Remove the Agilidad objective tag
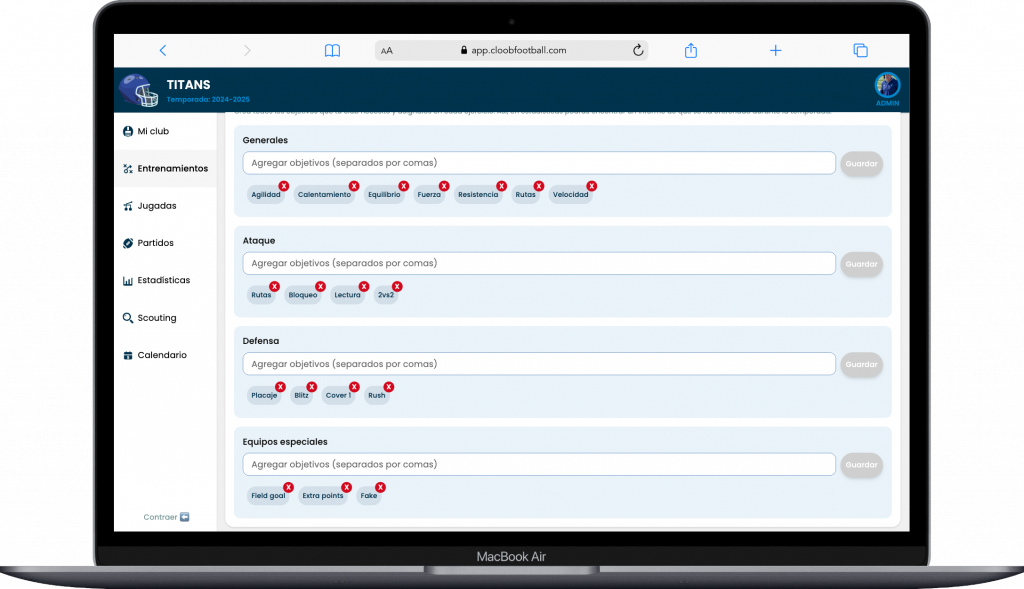 (284, 186)
